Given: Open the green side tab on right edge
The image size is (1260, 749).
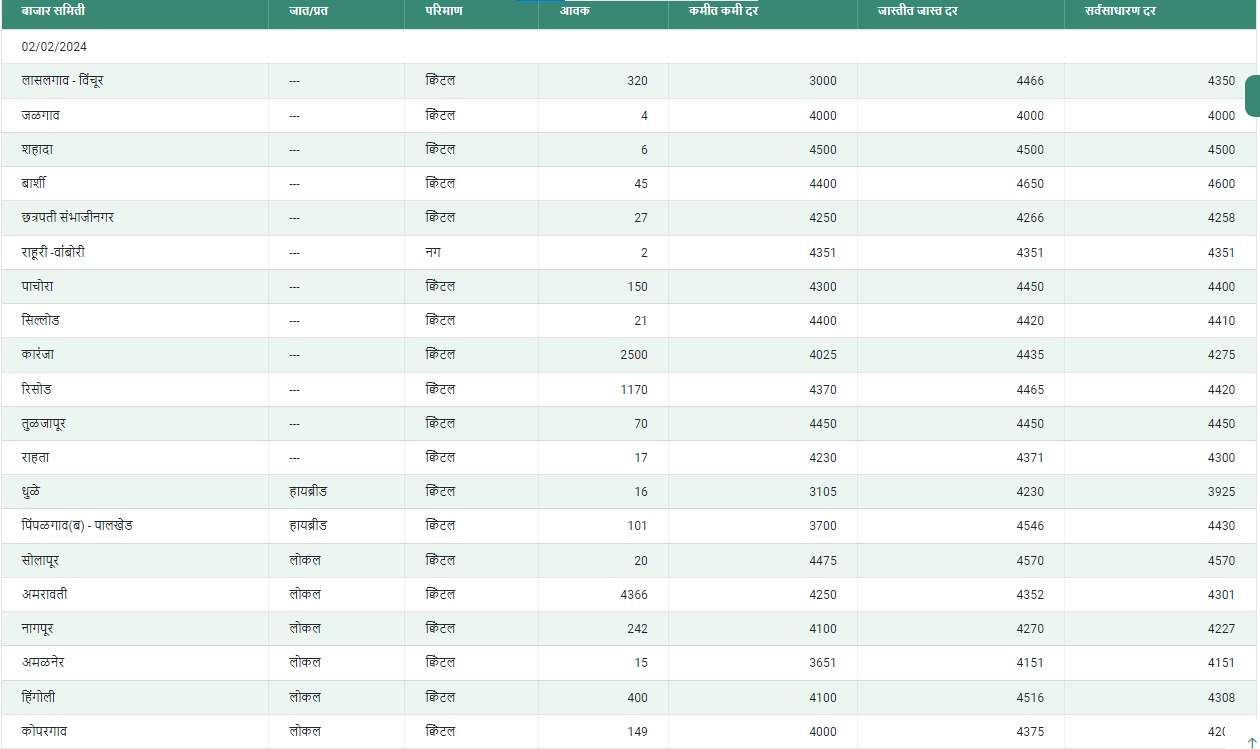Looking at the screenshot, I should (x=1252, y=96).
